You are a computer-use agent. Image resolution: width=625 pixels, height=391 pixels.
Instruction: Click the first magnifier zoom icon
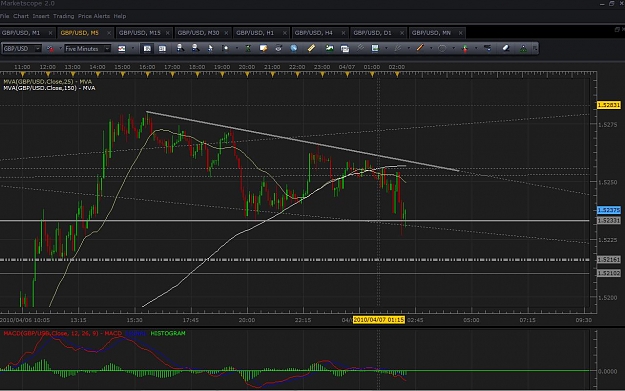180,48
